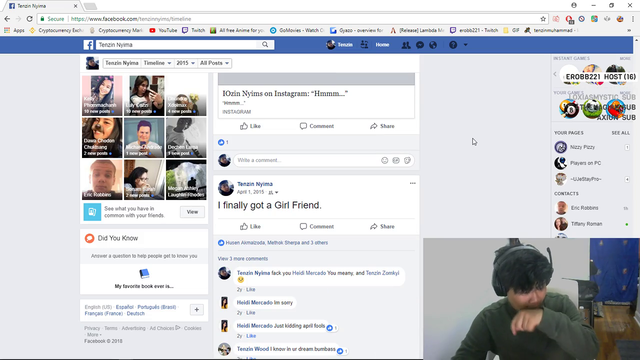This screenshot has width=640, height=360.
Task: Click the search magnifier icon
Action: 265,44
